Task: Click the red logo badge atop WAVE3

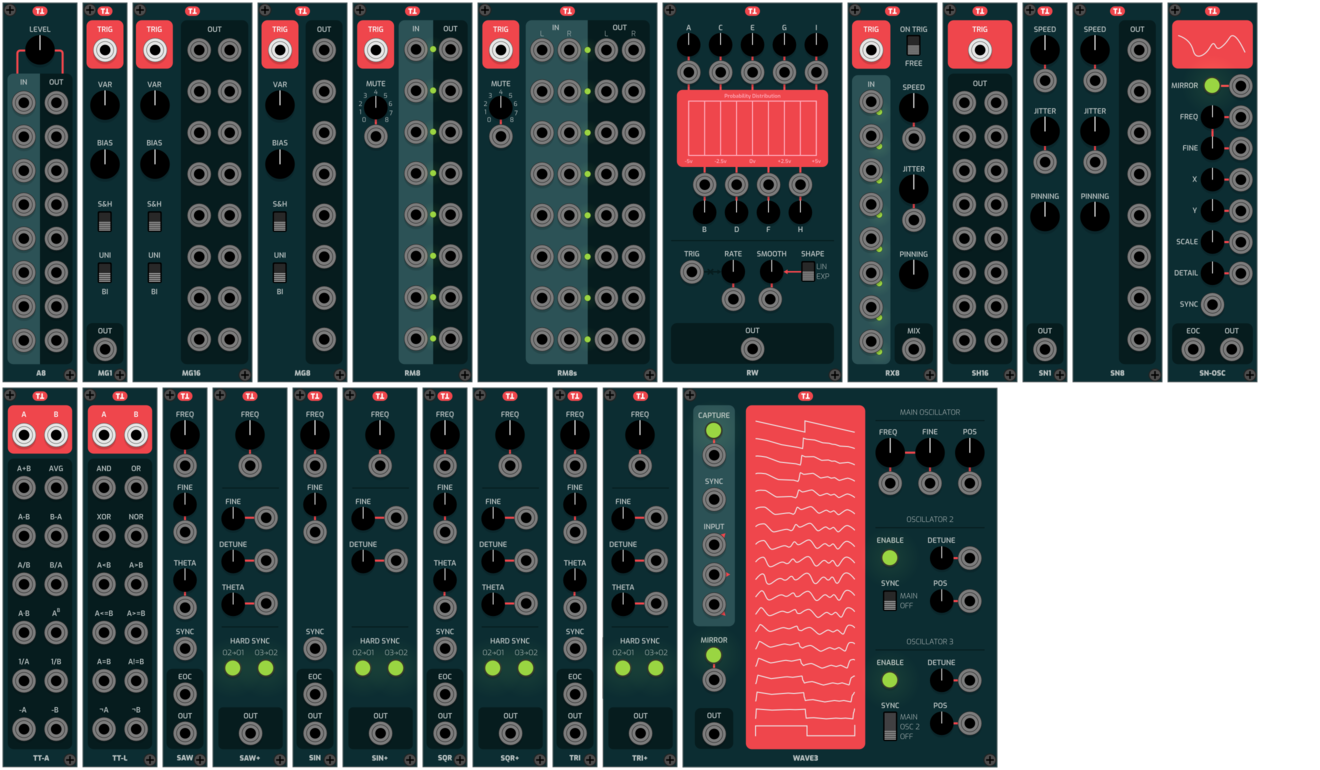Action: click(x=805, y=396)
